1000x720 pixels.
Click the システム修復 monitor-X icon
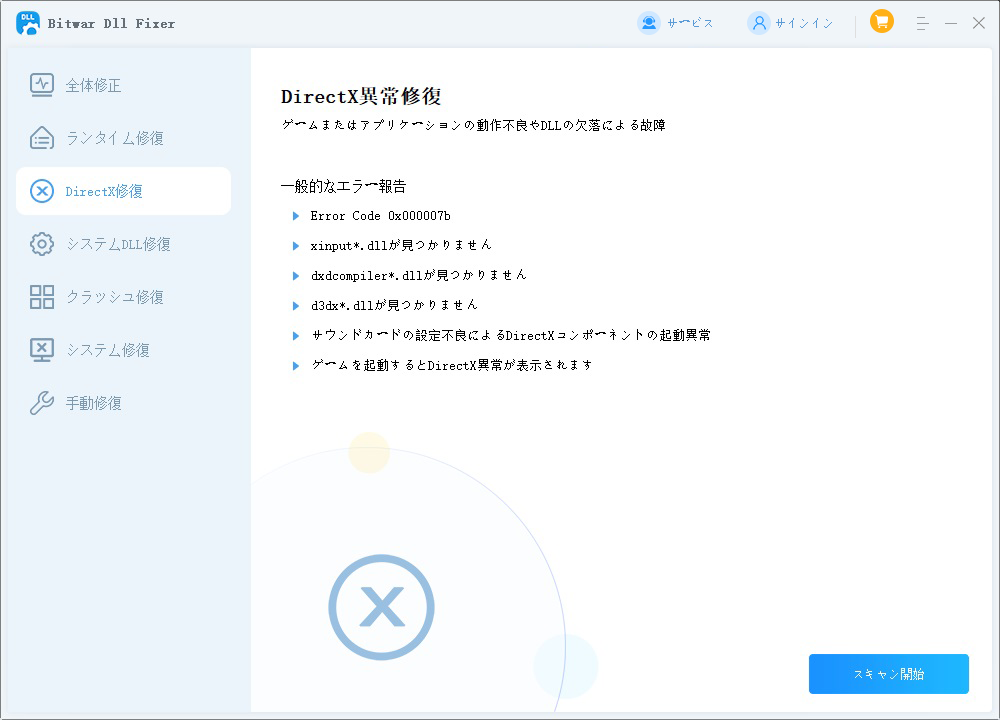coord(42,350)
